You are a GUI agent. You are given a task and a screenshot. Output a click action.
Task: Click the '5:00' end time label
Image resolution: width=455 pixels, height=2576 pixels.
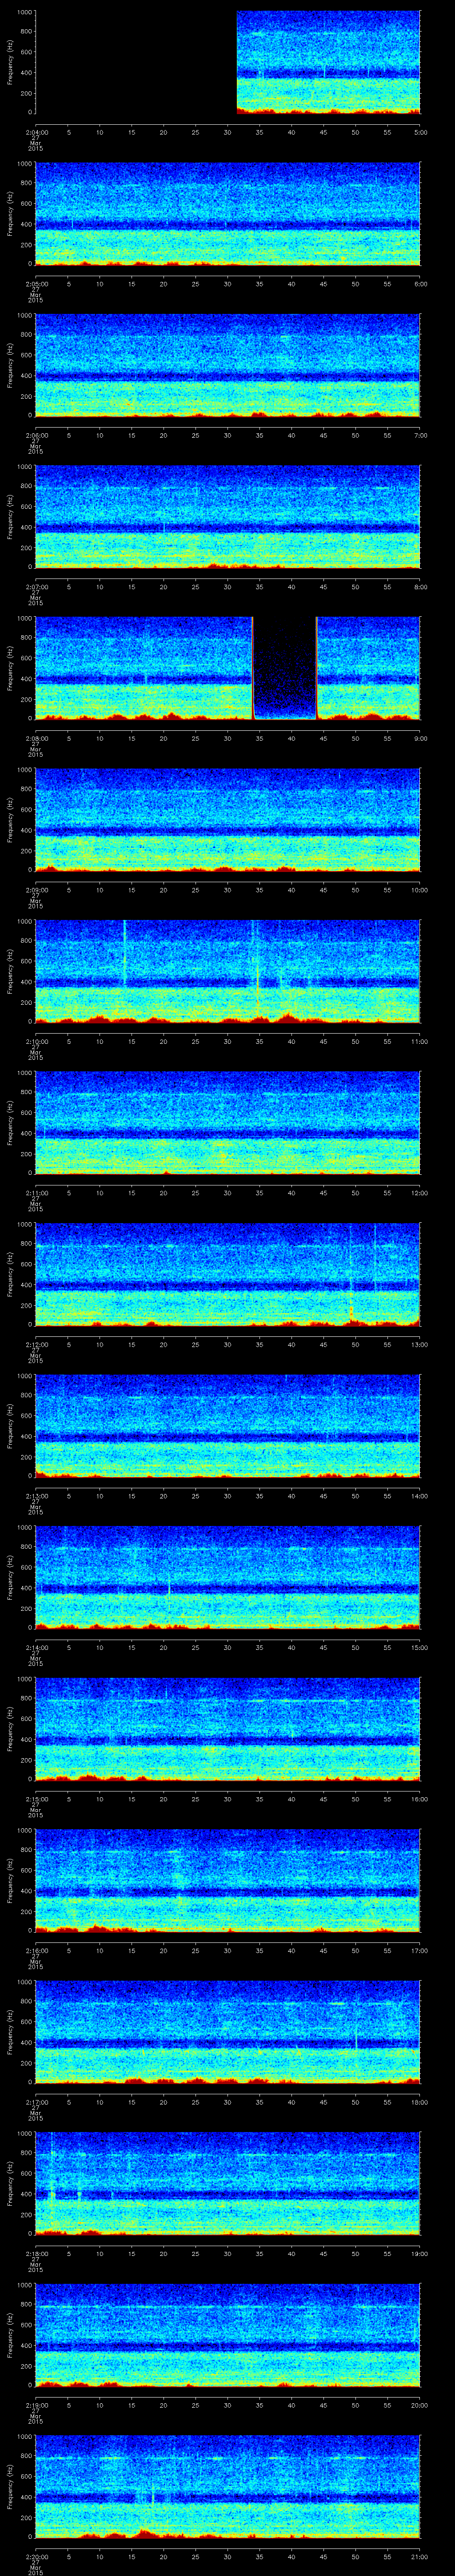click(x=420, y=132)
